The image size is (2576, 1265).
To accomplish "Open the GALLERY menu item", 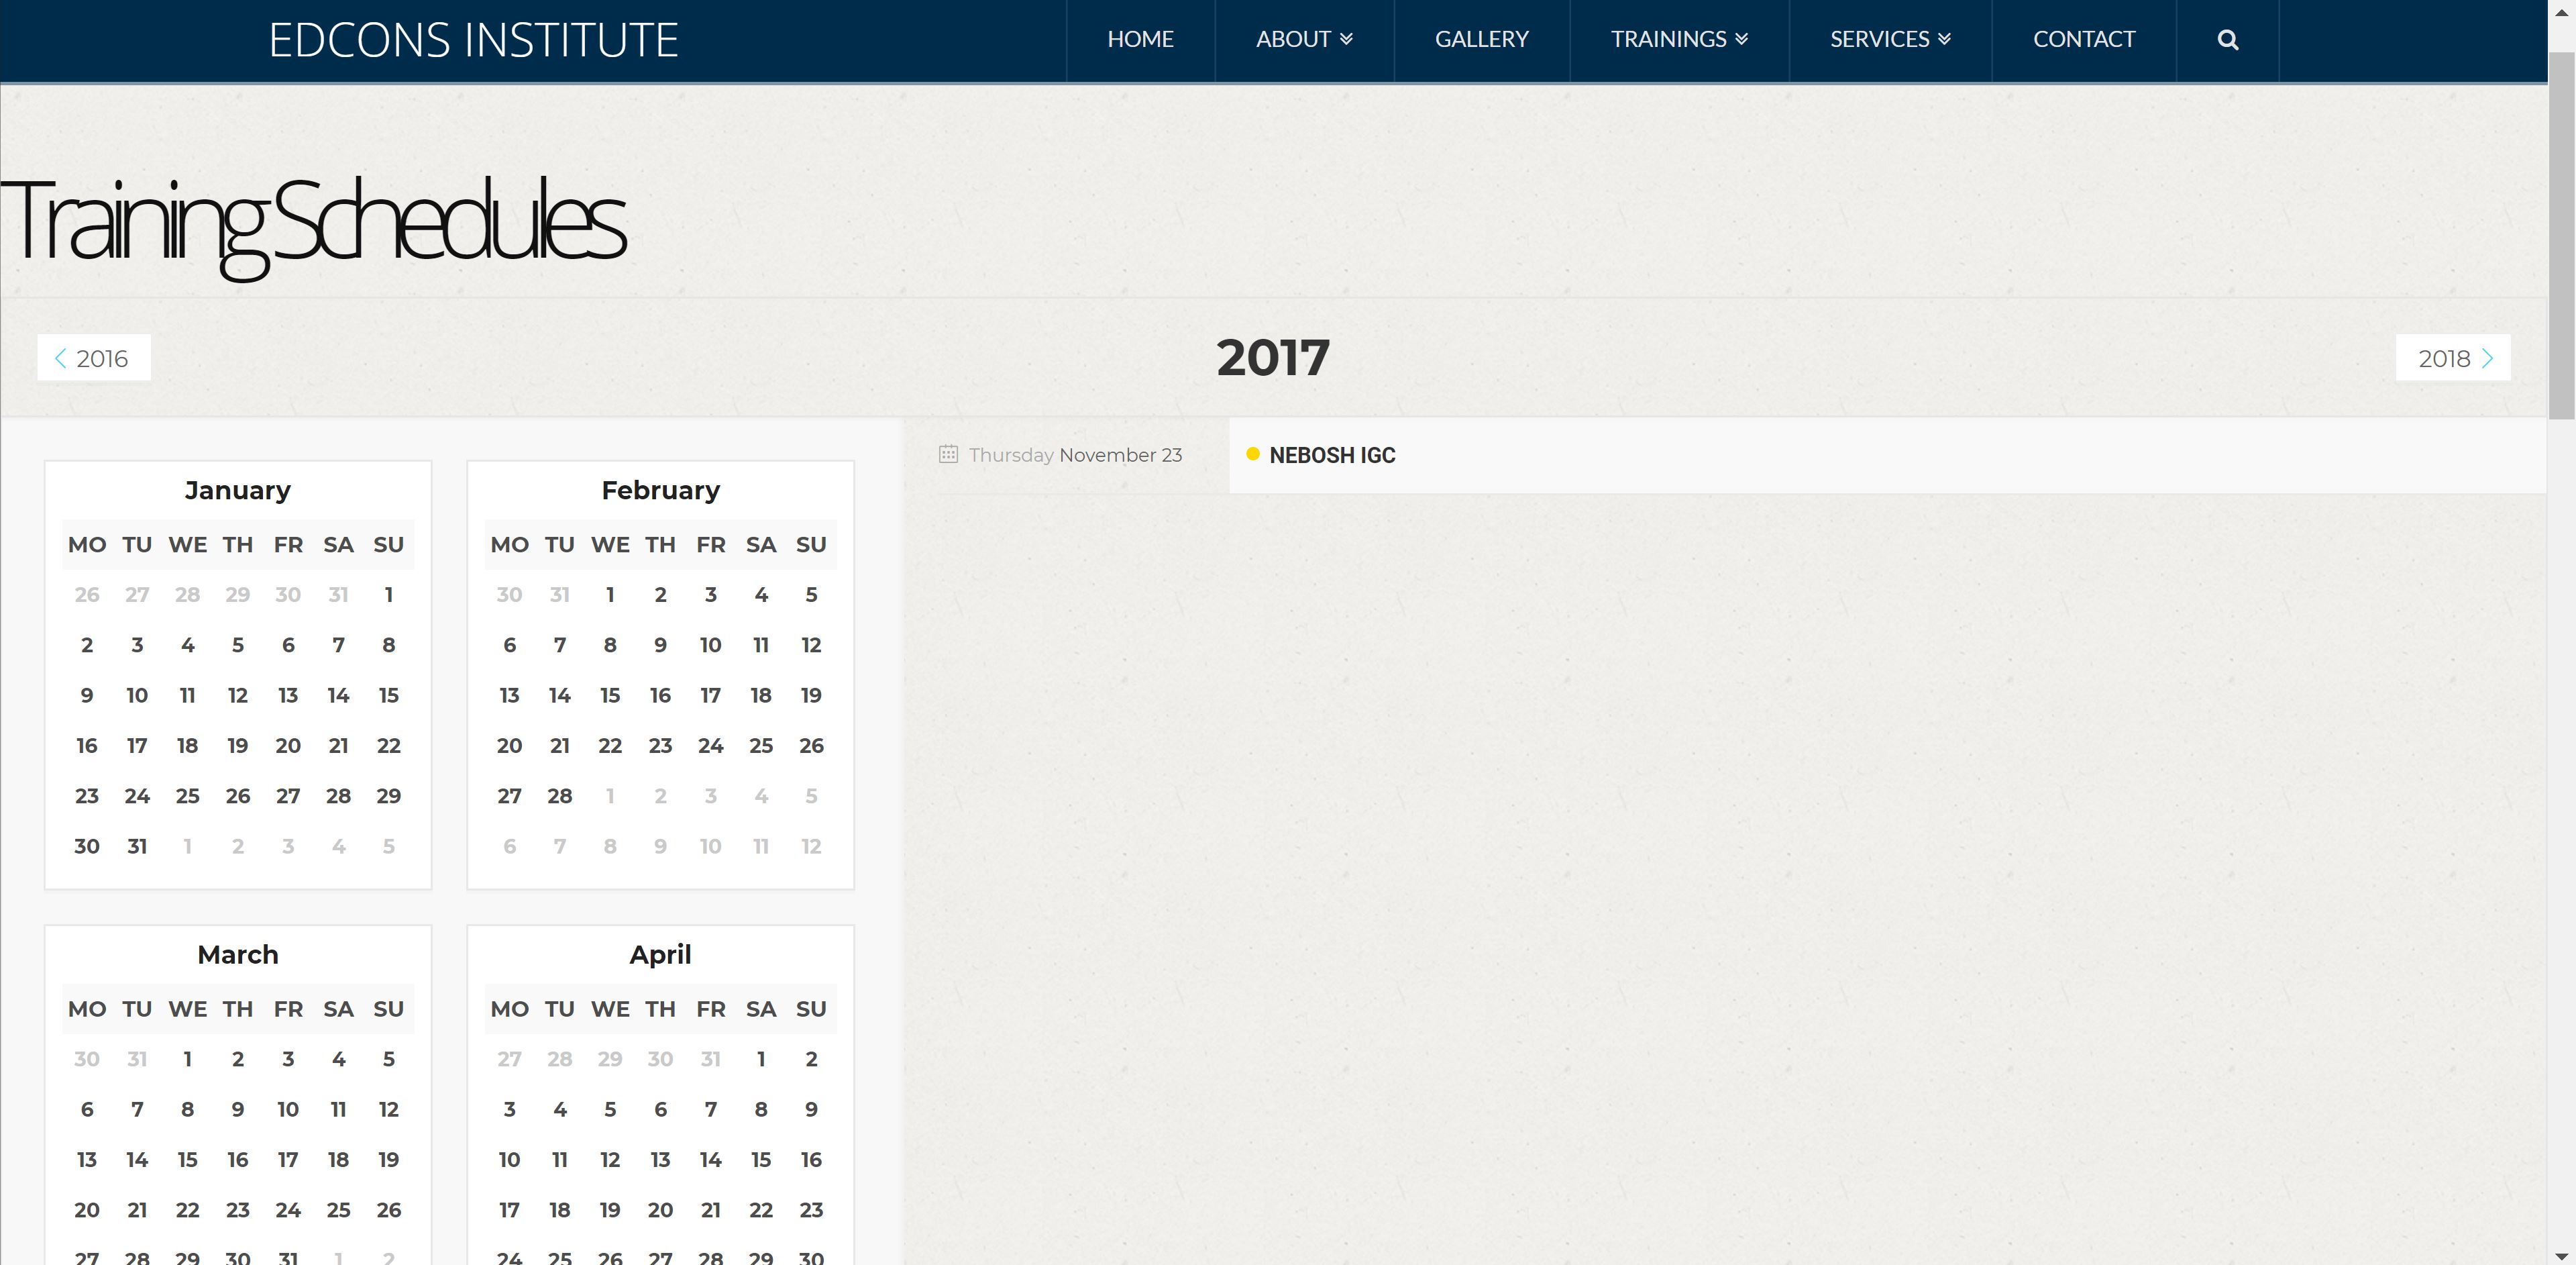I will point(1481,40).
